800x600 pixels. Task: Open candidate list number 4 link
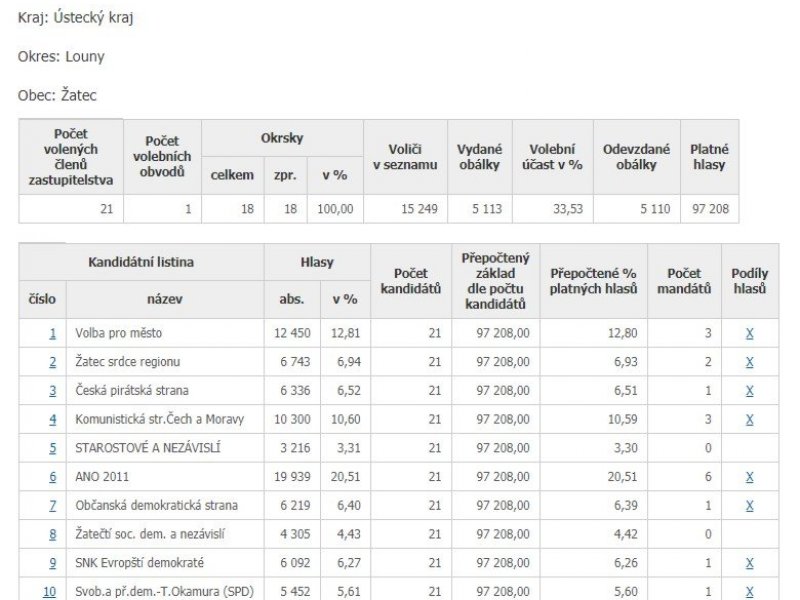[x=53, y=419]
